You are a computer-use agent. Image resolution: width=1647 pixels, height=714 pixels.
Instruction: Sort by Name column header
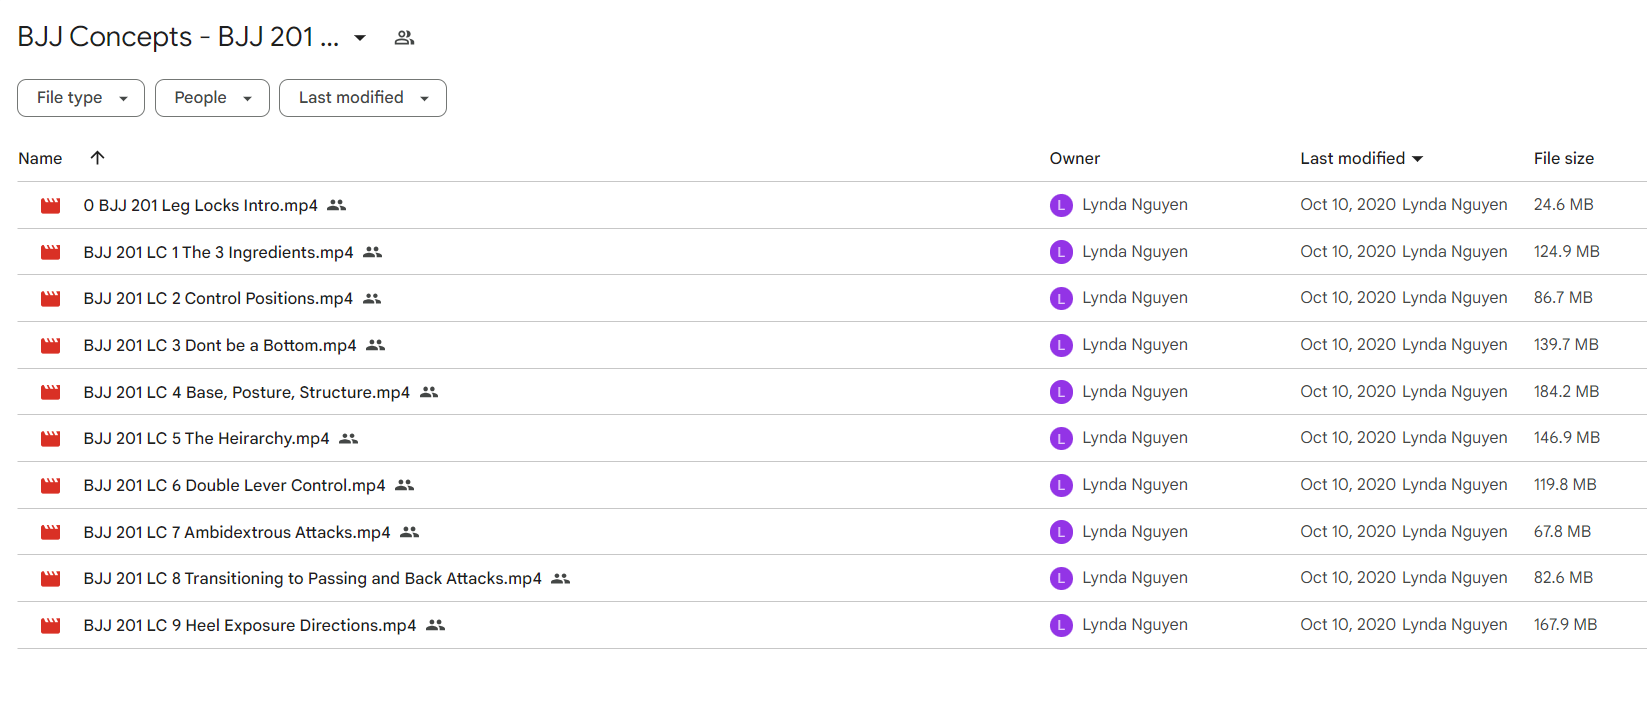point(40,158)
